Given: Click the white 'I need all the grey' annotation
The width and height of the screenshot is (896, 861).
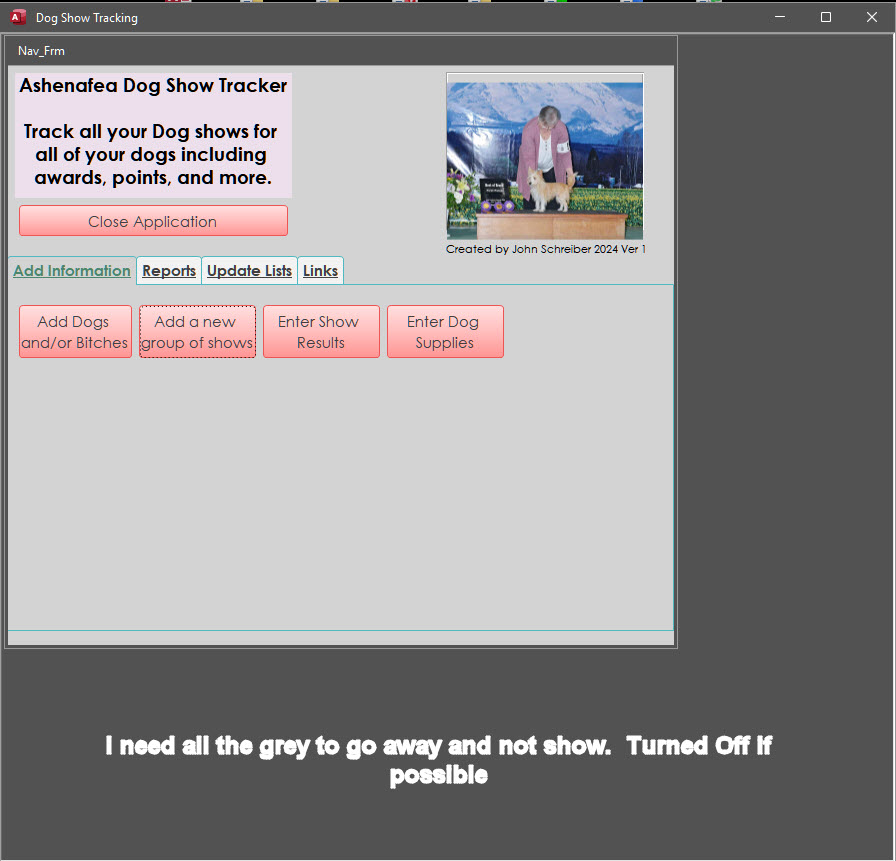Looking at the screenshot, I should click(x=438, y=760).
